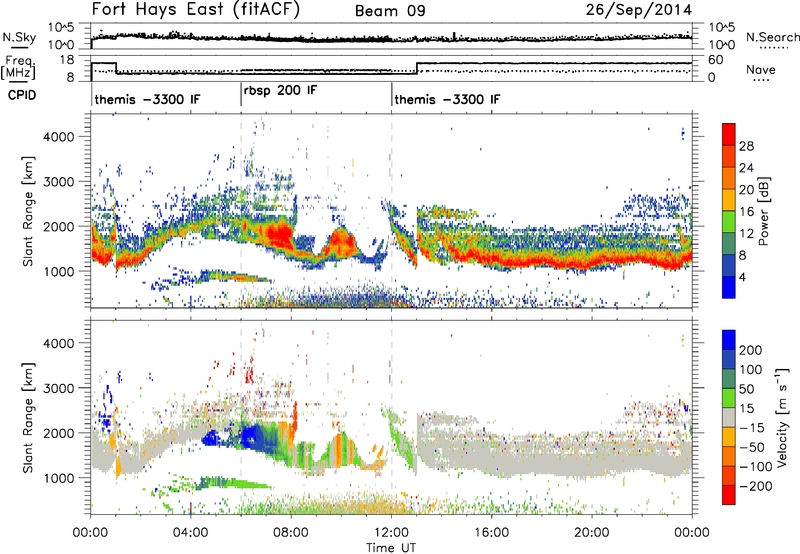Select the '200' velocity color bar tick
This screenshot has width=800, height=554.
click(751, 350)
